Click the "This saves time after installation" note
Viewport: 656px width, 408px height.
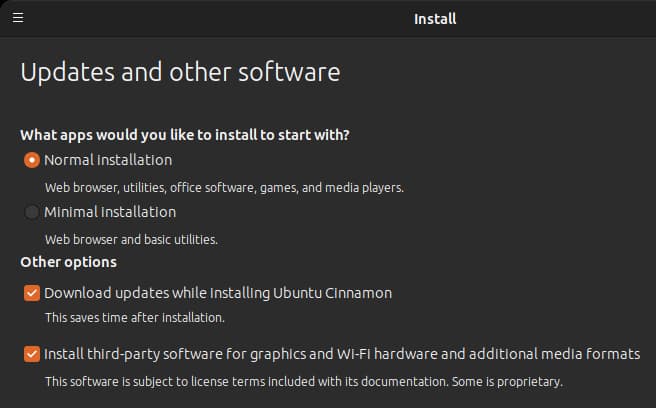point(135,318)
